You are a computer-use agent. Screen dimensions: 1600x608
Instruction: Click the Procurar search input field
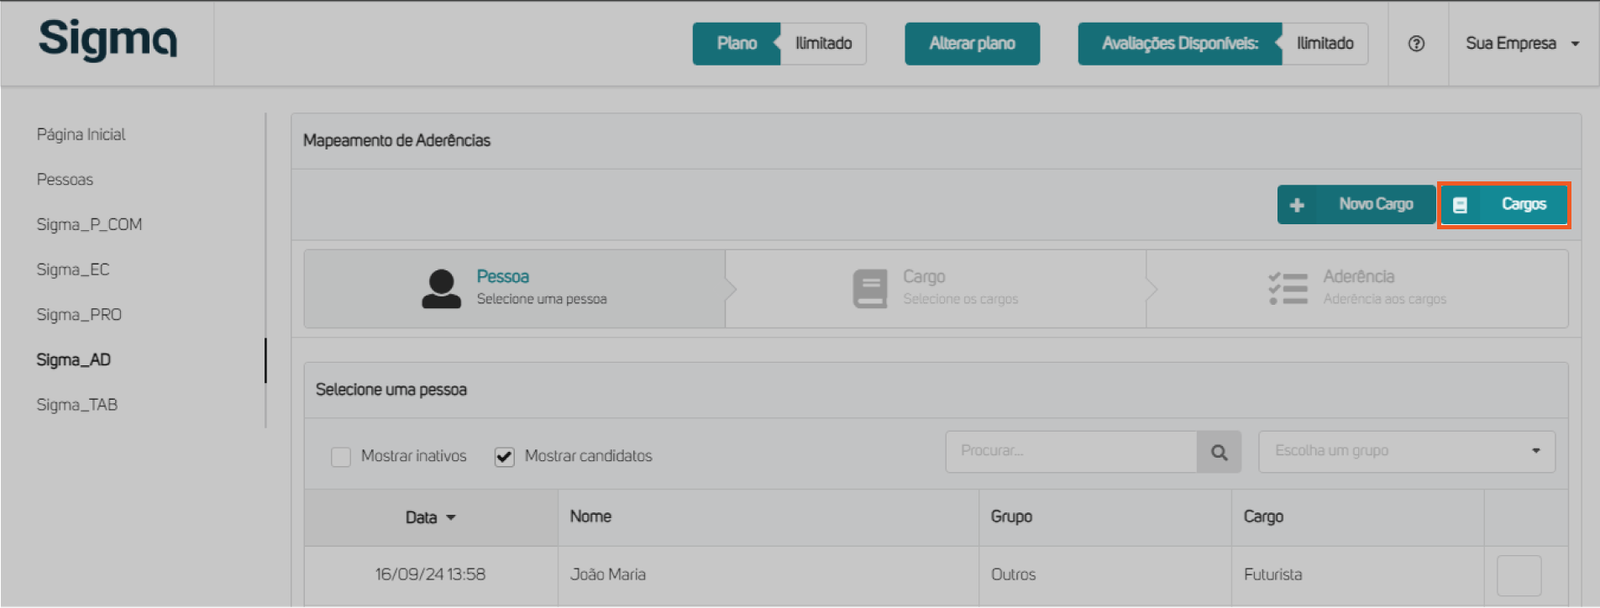(1071, 451)
